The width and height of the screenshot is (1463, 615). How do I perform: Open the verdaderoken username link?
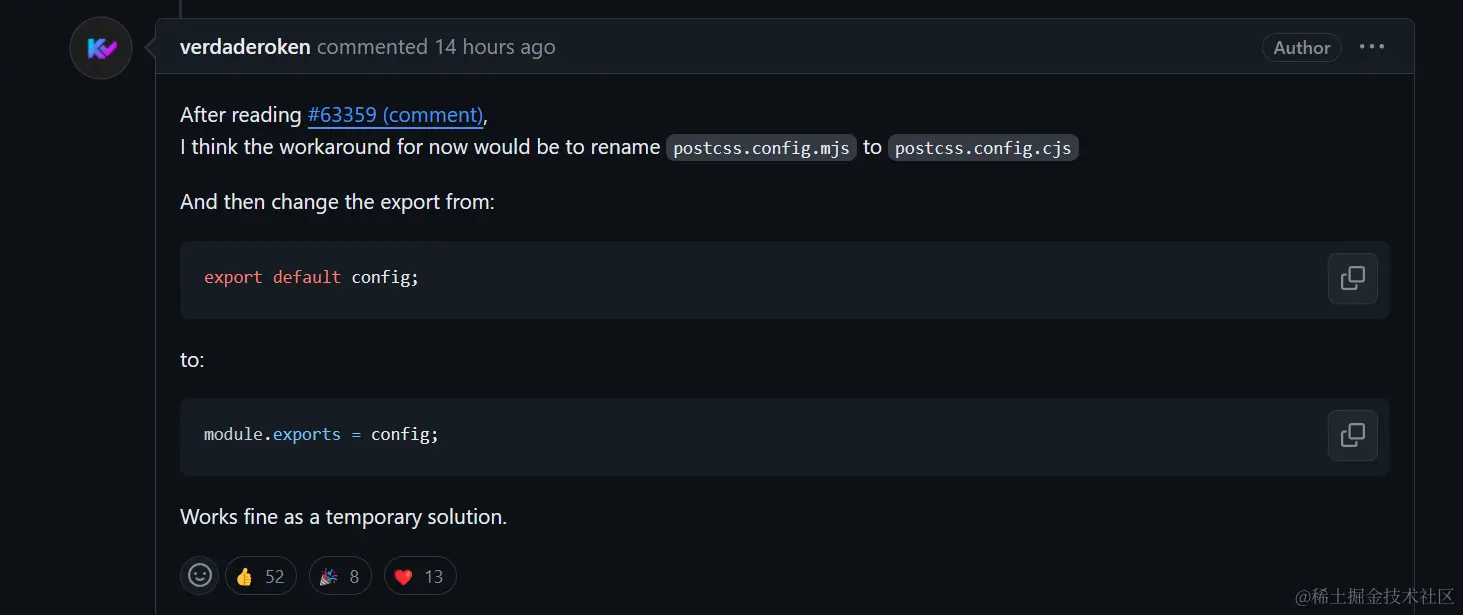245,47
